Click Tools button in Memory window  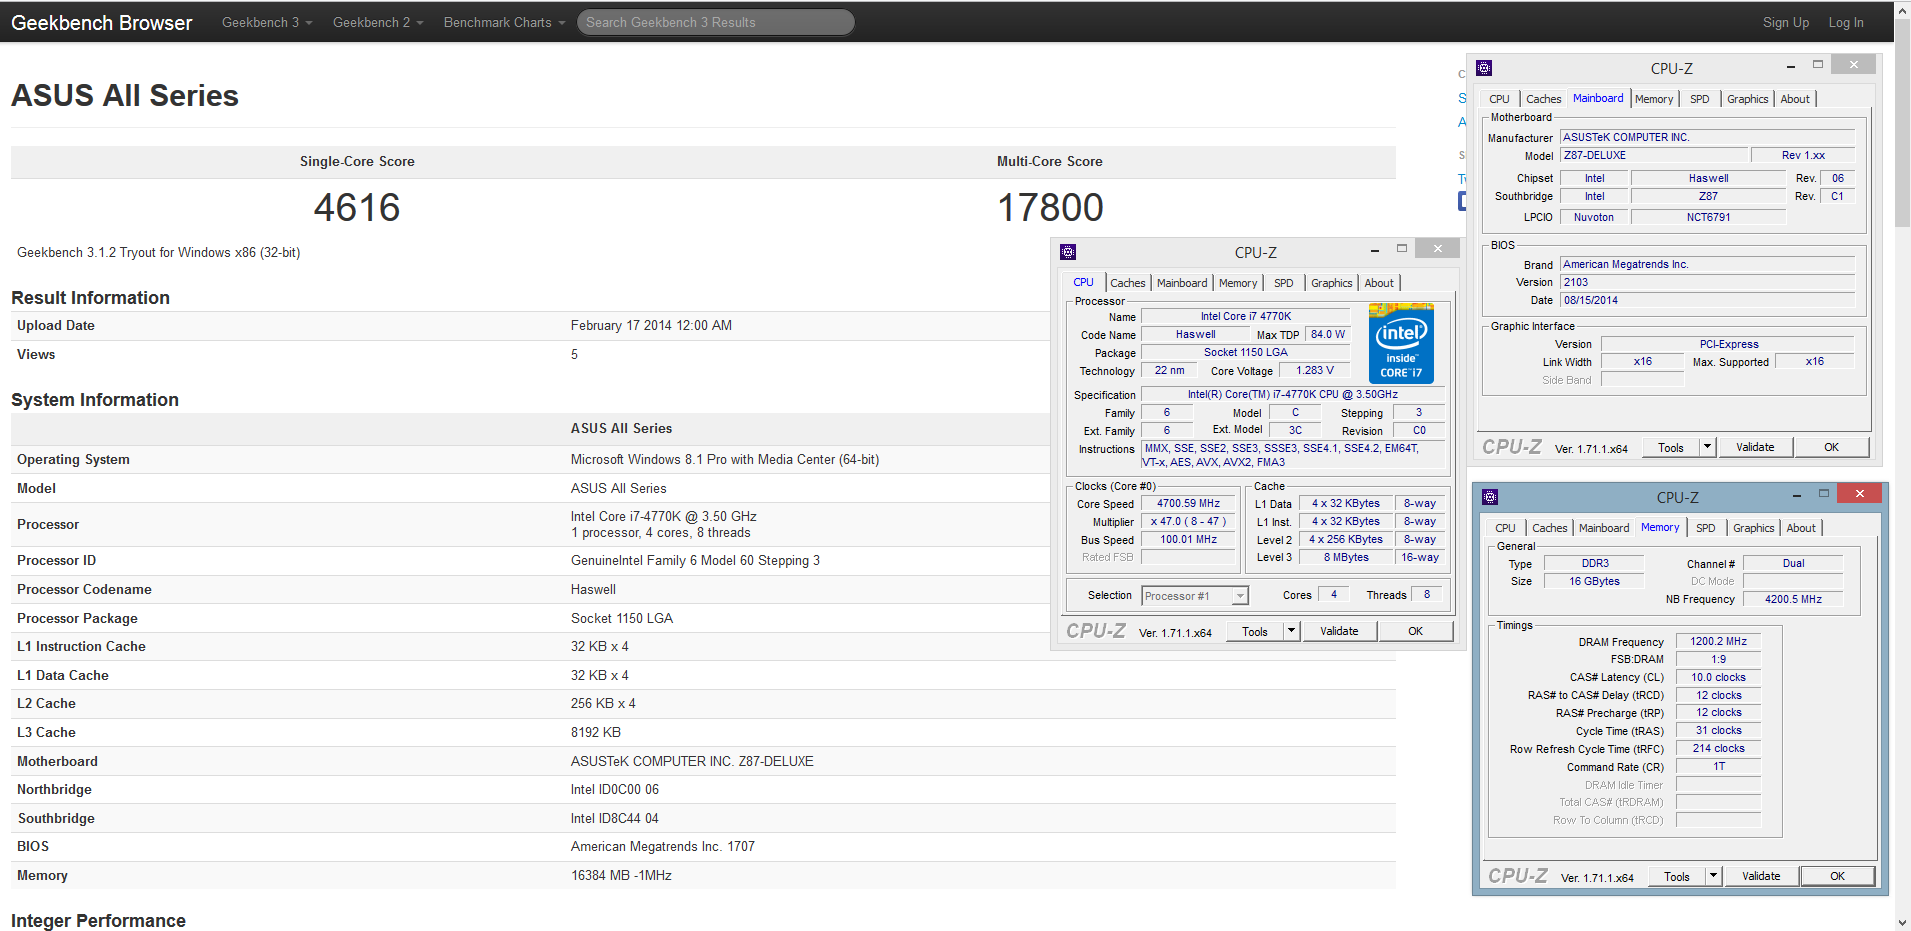click(1677, 876)
